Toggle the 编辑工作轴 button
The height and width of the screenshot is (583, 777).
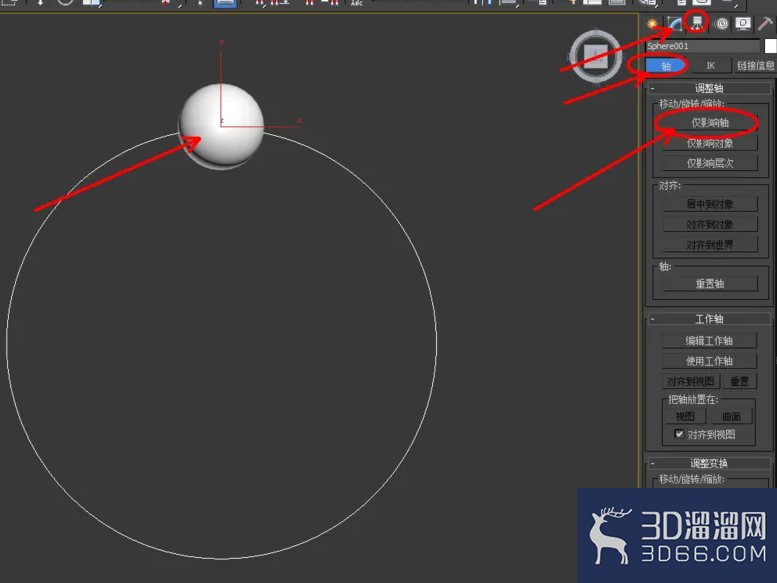709,341
